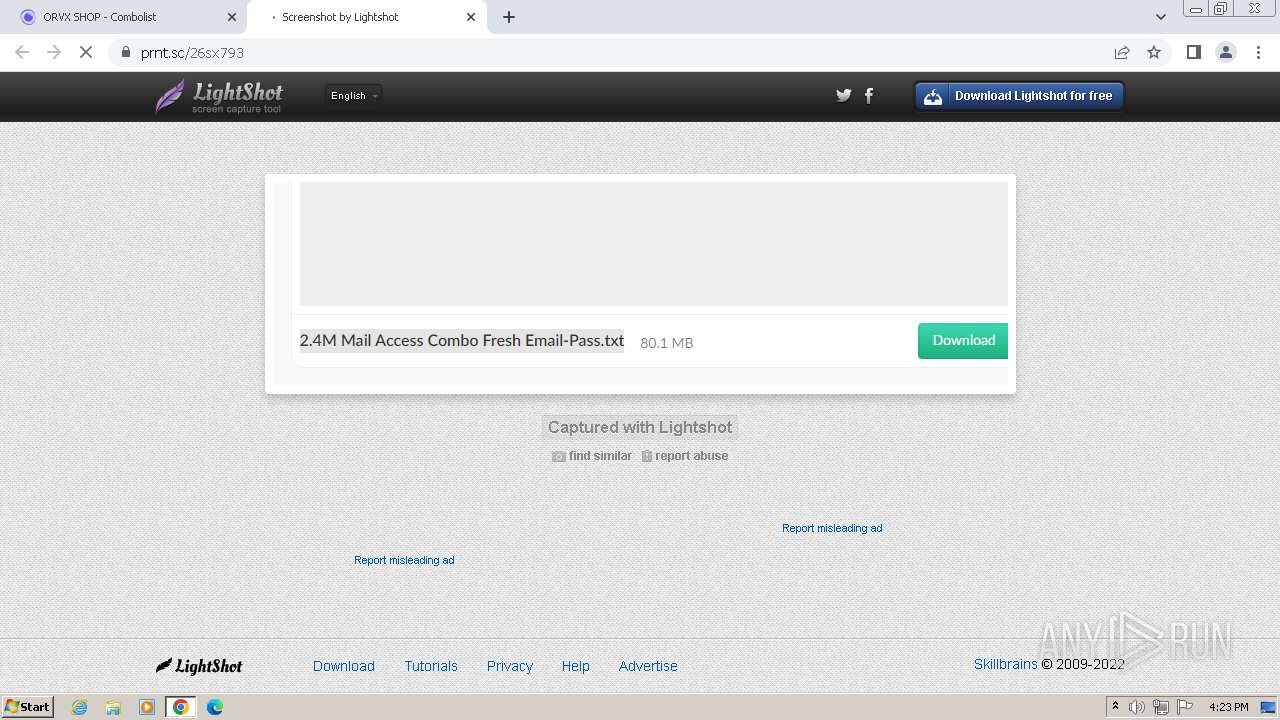The width and height of the screenshot is (1280, 720).
Task: Go forward in browser history
Action: (x=54, y=52)
